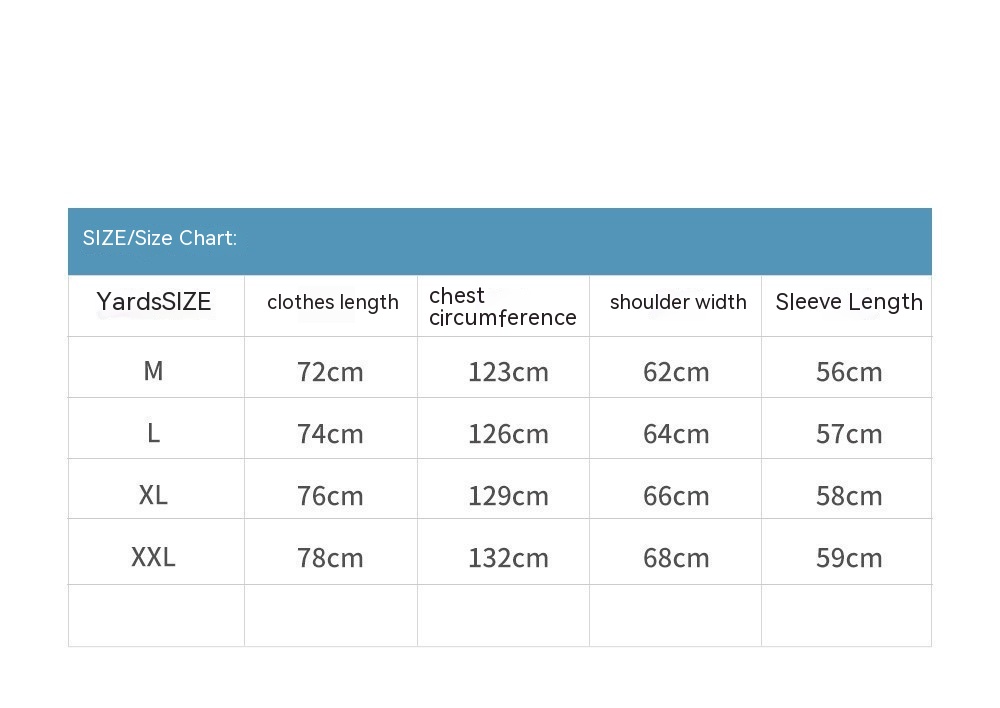Screen dimensions: 1000x708
Task: Click the shoulder width column header
Action: point(678,302)
